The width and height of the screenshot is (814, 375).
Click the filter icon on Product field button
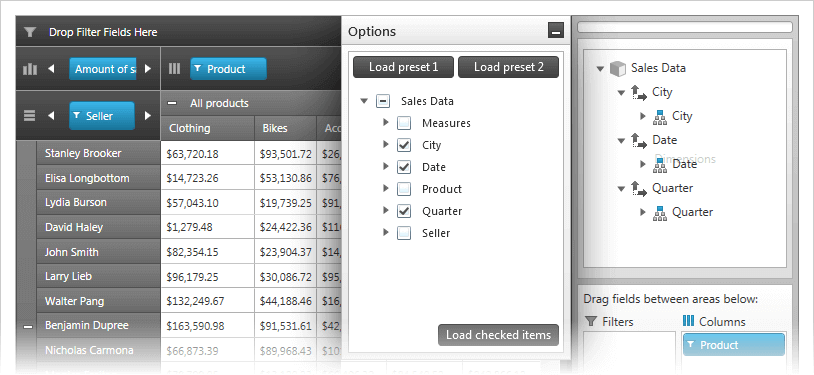198,69
